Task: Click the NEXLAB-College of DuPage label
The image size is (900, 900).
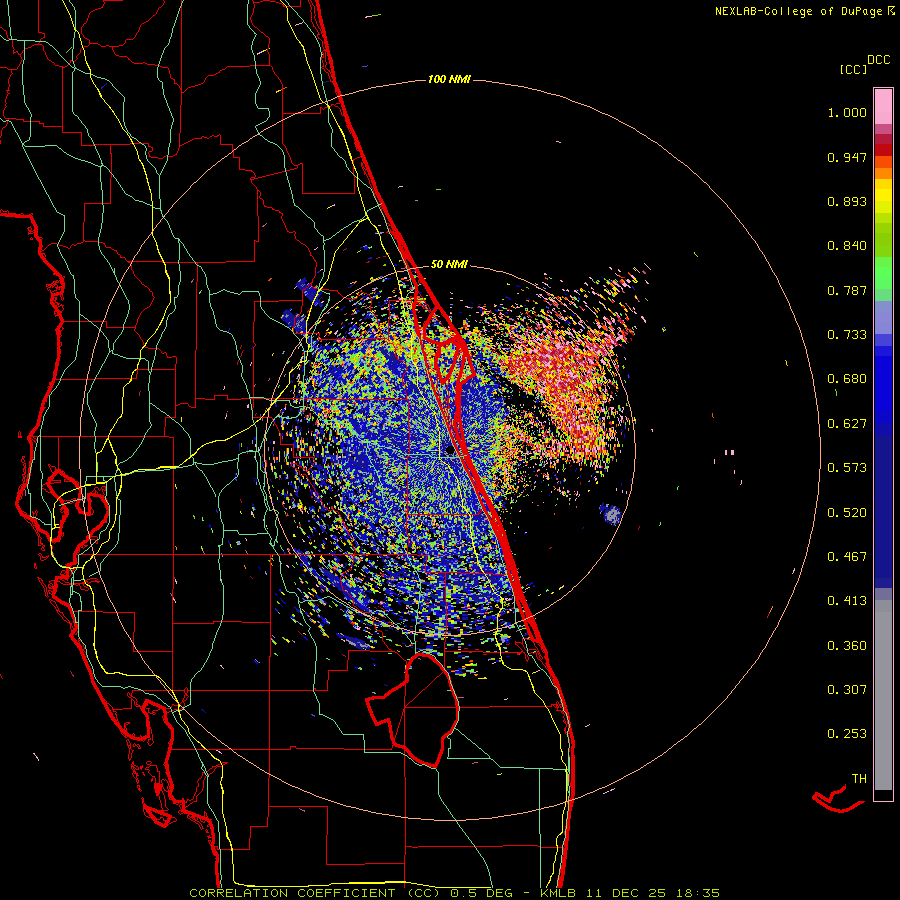Action: pos(798,11)
